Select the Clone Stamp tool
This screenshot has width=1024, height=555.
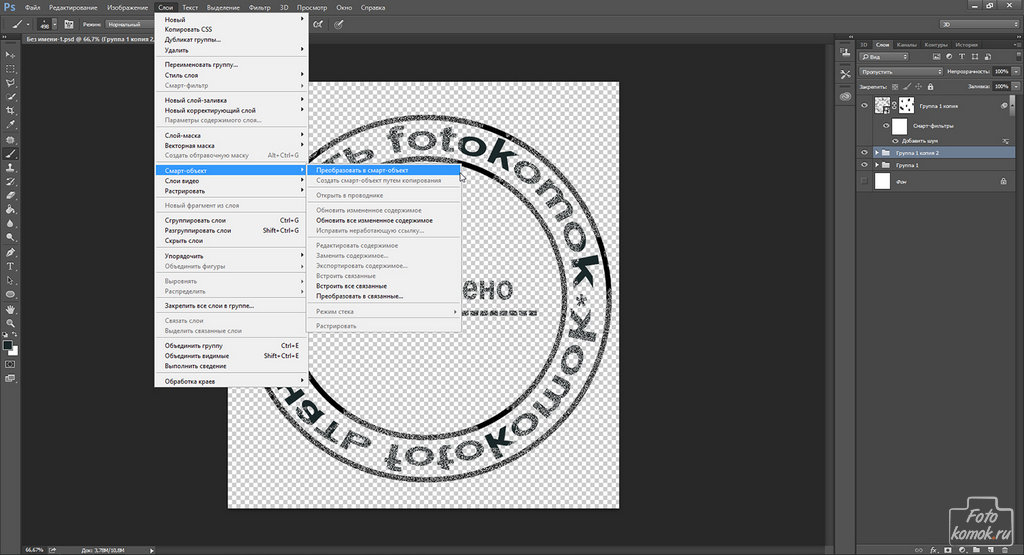tap(10, 168)
